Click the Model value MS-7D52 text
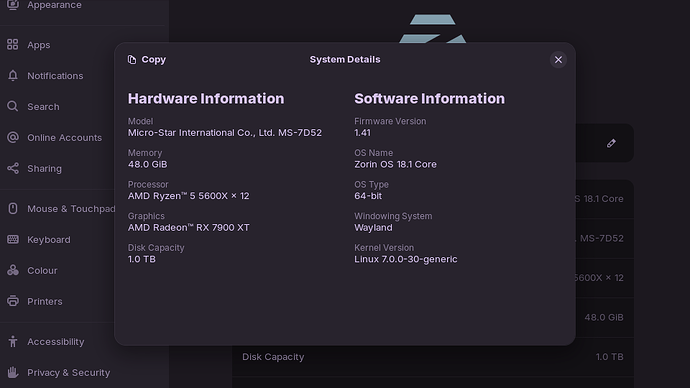 (x=224, y=132)
